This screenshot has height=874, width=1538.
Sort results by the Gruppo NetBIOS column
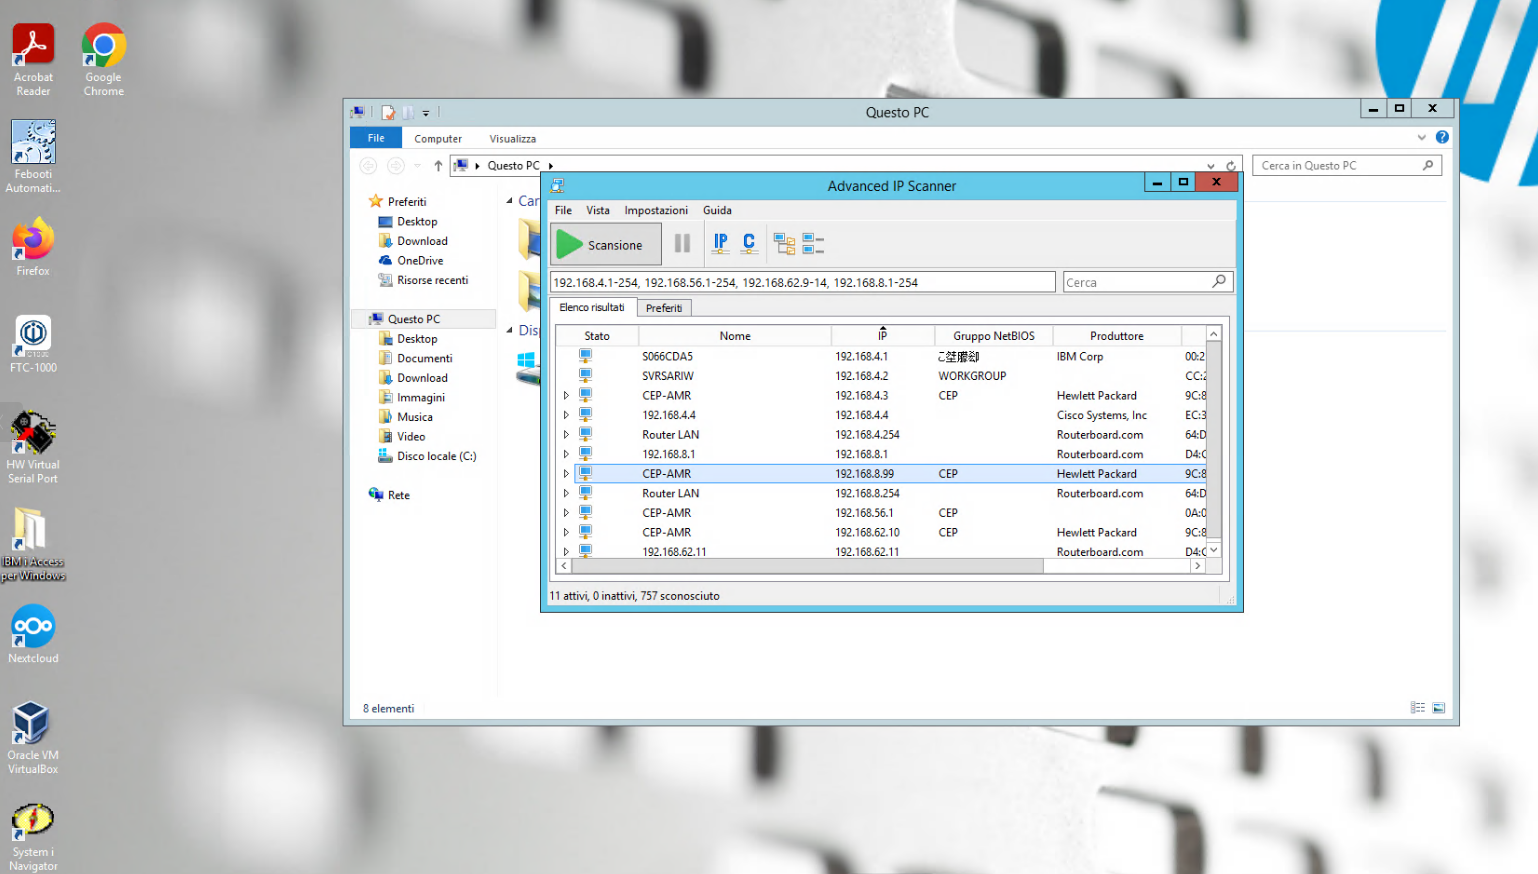pyautogui.click(x=994, y=336)
